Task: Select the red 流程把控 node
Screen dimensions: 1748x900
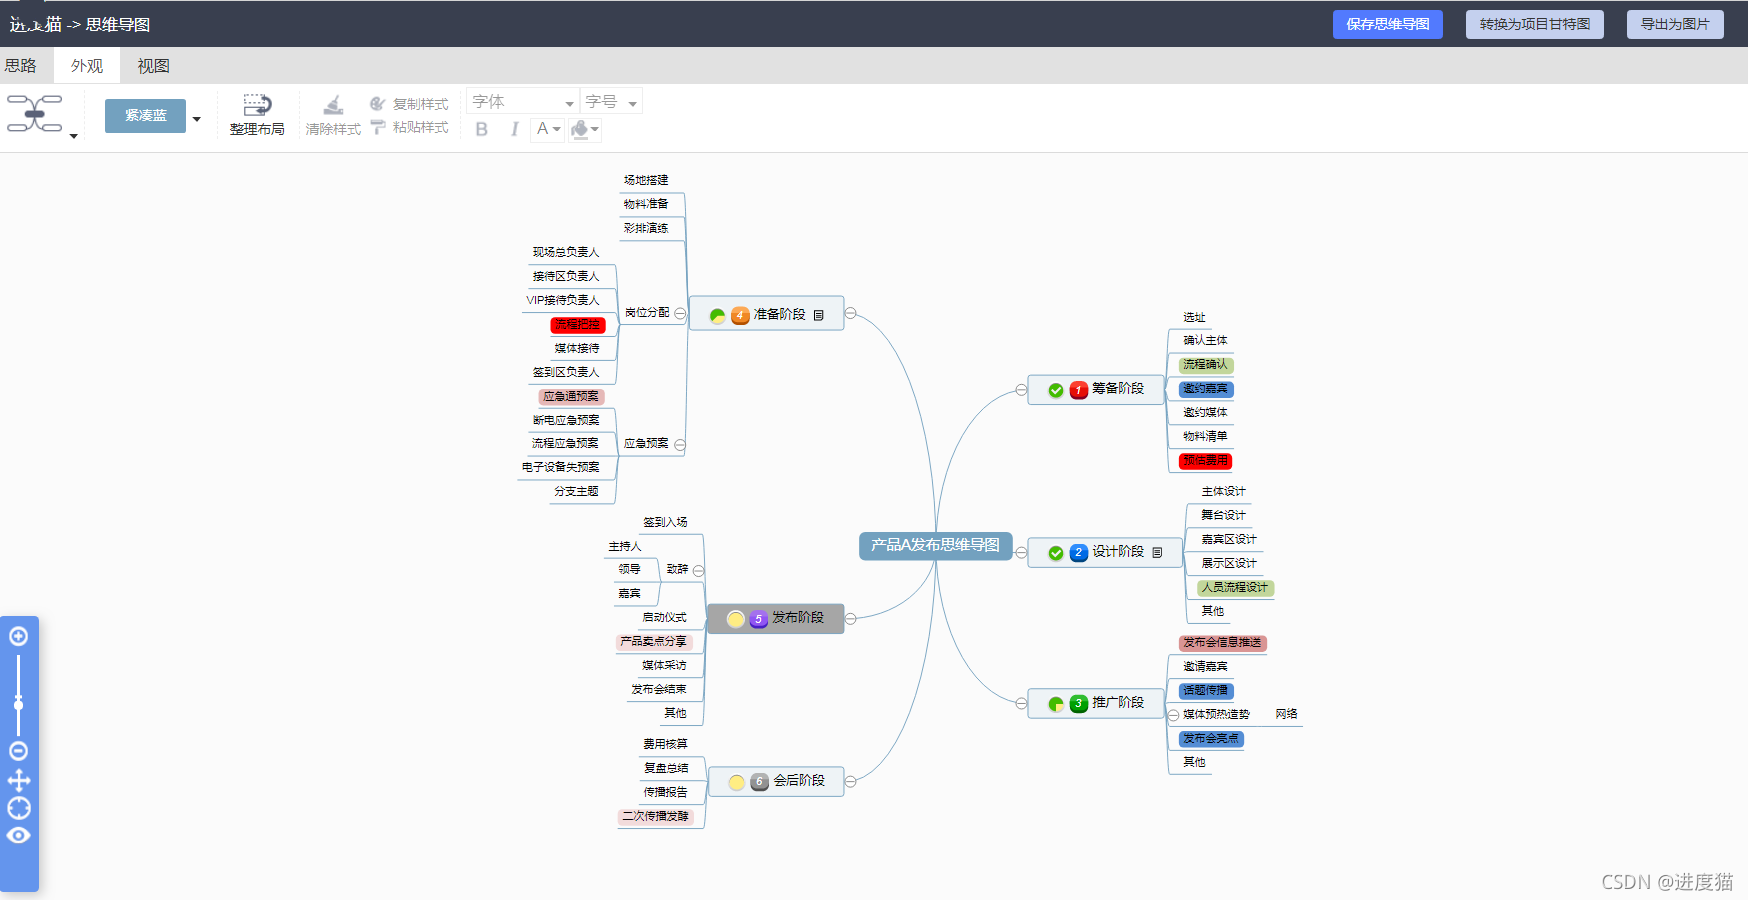Action: tap(578, 325)
